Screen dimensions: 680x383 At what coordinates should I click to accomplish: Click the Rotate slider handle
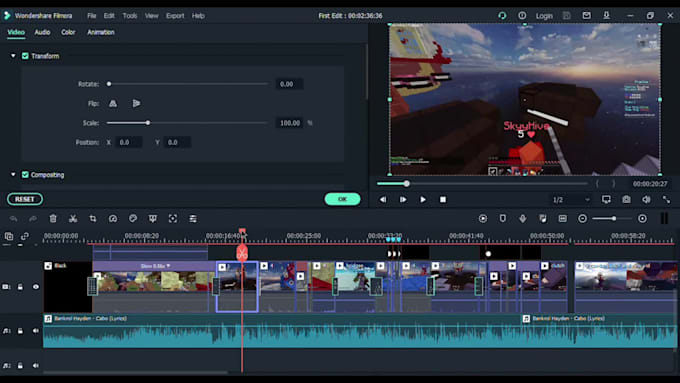coord(109,84)
